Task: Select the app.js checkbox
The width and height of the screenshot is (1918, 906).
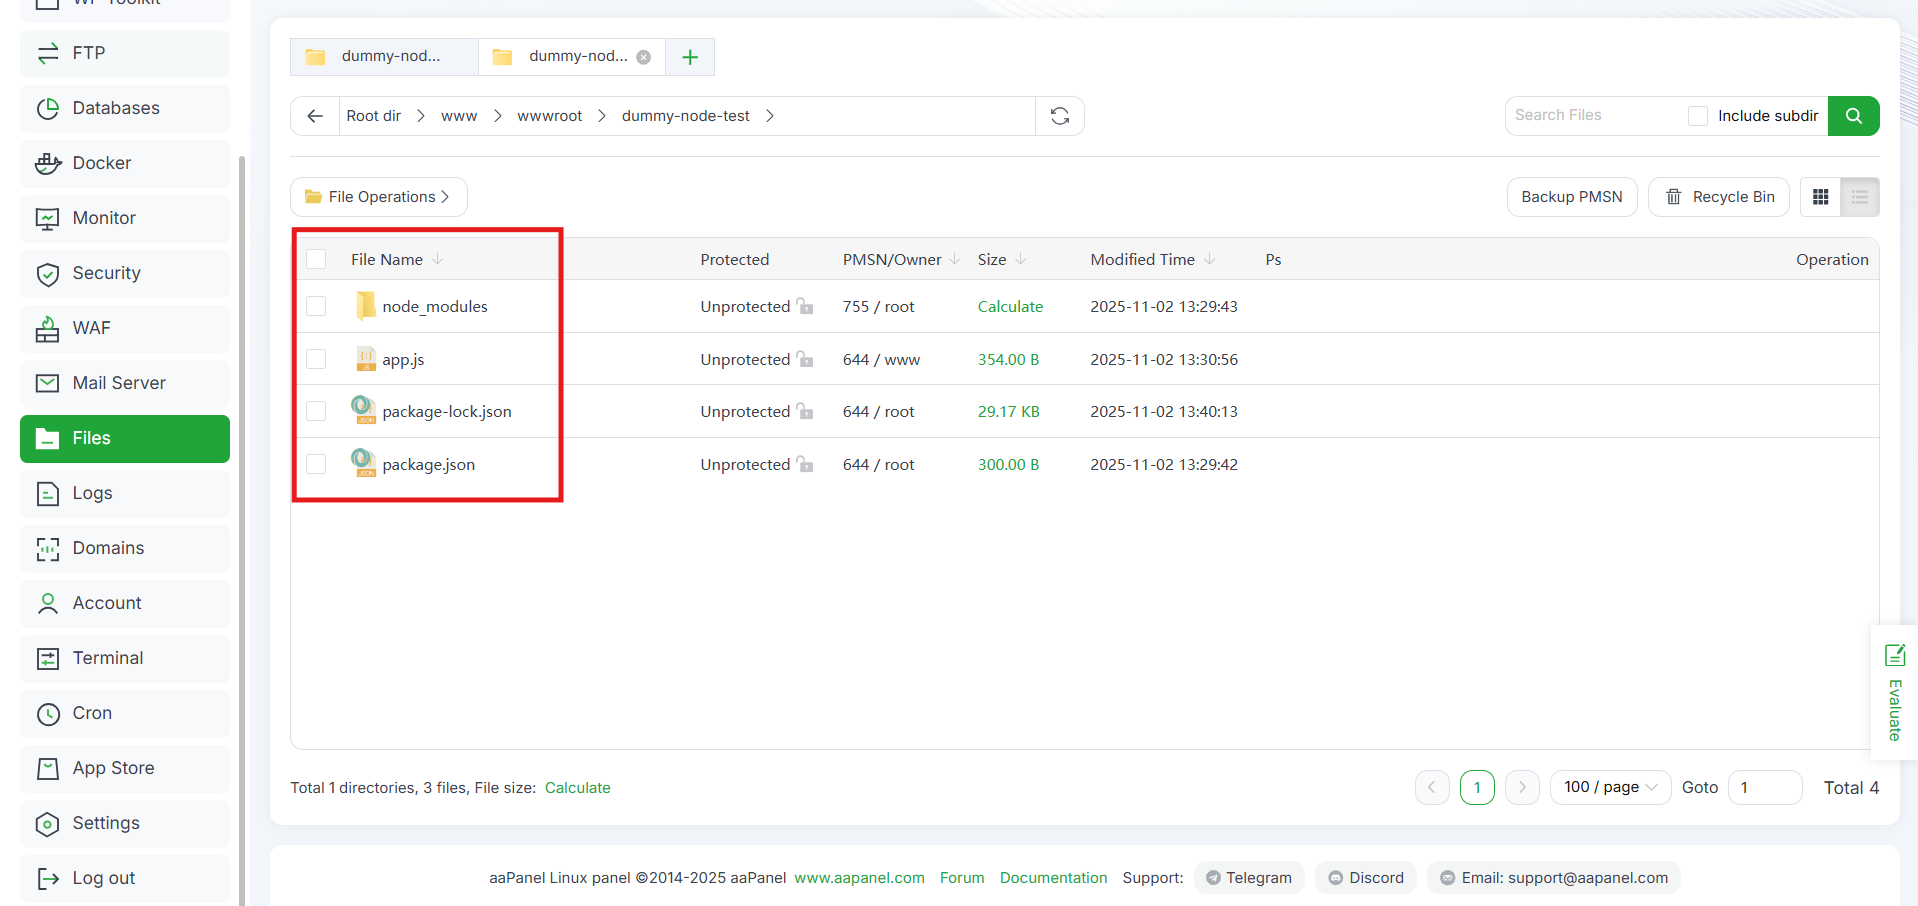Action: click(316, 359)
